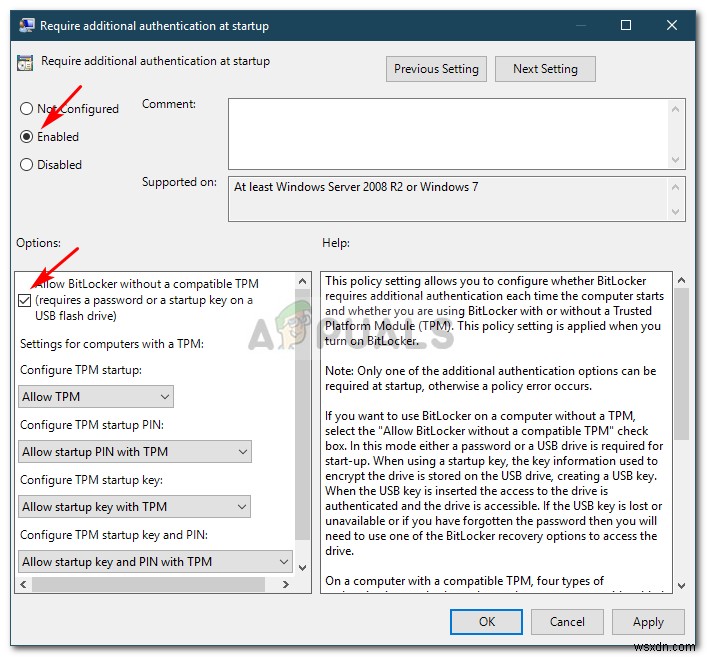The image size is (707, 657).
Task: Click the Help pane scroll up arrow
Action: 682,280
